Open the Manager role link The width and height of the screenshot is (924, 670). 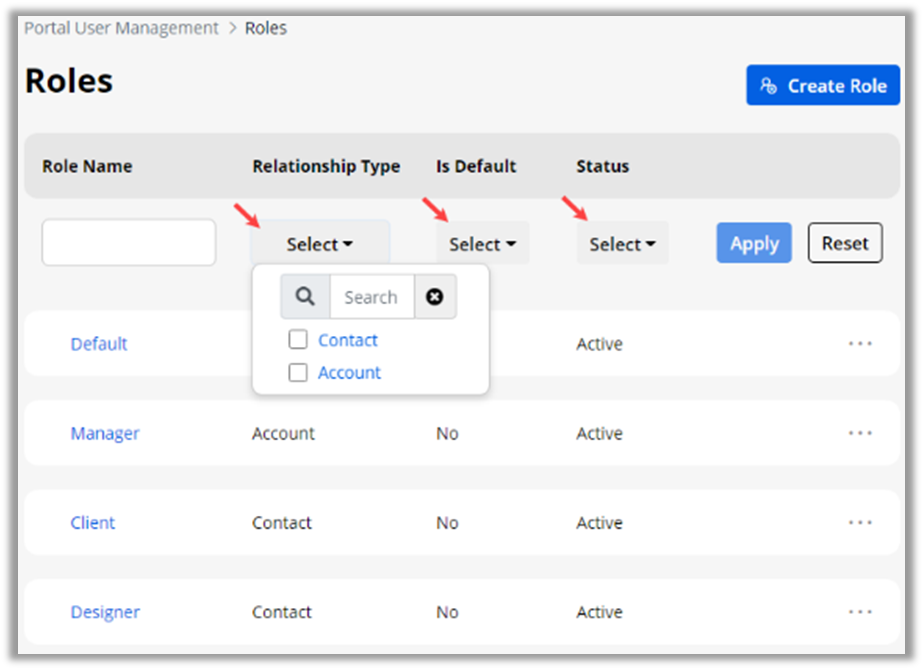(x=105, y=433)
